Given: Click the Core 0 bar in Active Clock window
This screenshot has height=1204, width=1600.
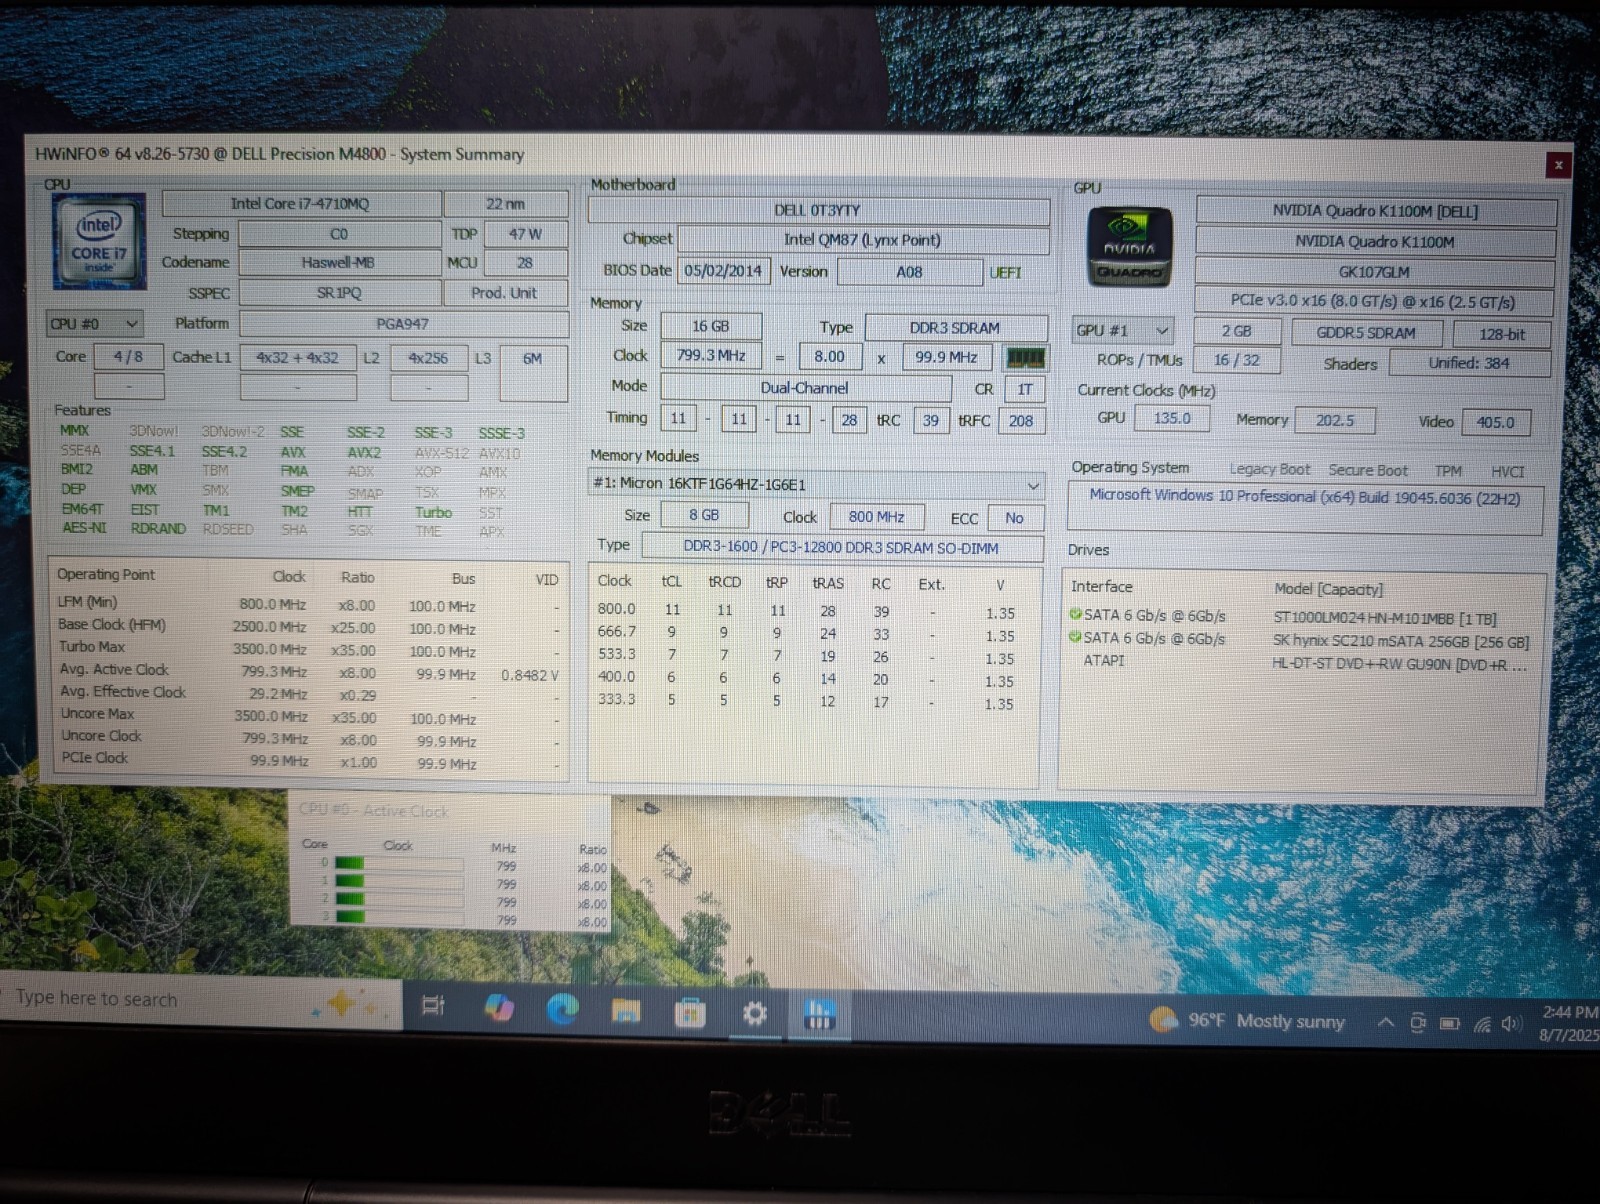Looking at the screenshot, I should click(x=398, y=864).
